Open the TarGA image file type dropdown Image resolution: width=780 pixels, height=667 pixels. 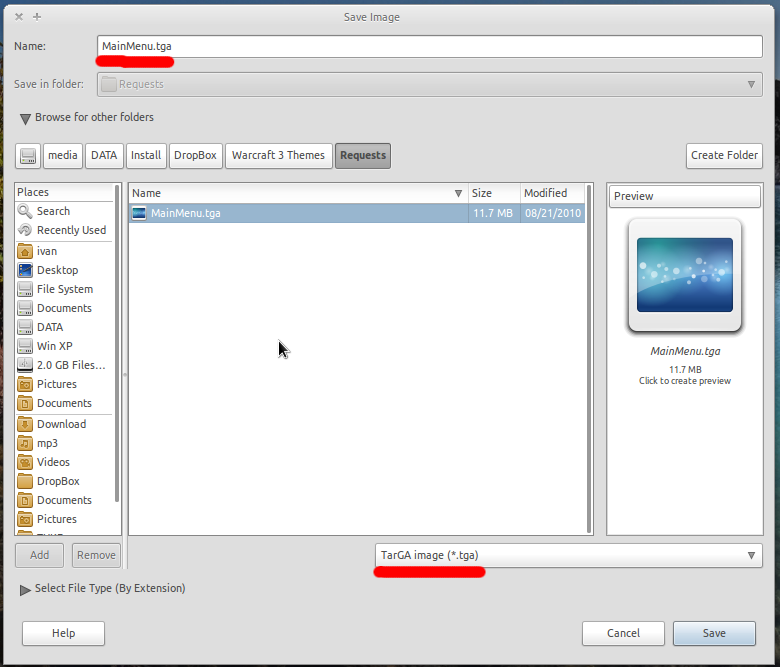569,555
